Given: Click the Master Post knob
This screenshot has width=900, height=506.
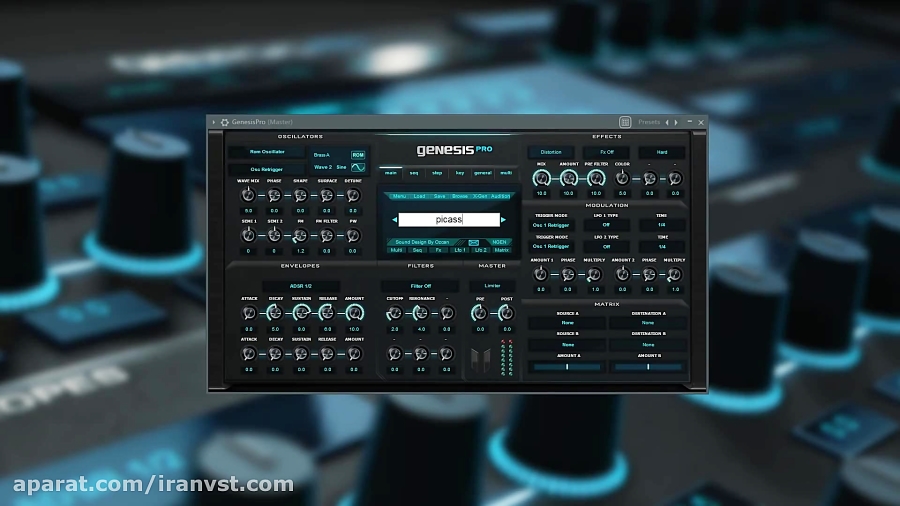Looking at the screenshot, I should point(506,313).
